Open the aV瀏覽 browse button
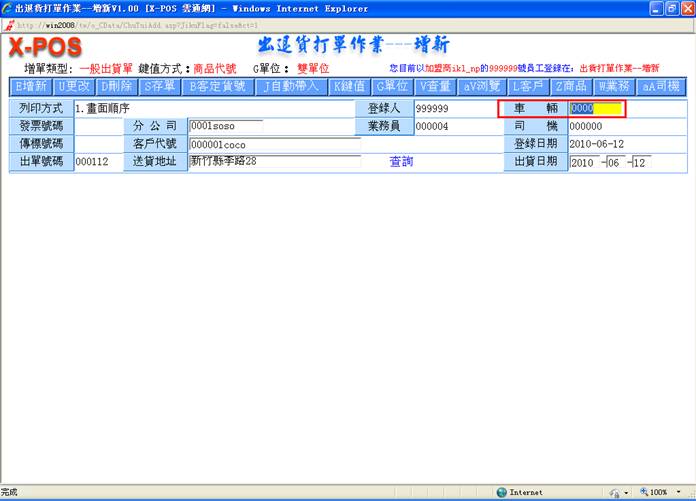This screenshot has height=501, width=696. (483, 86)
